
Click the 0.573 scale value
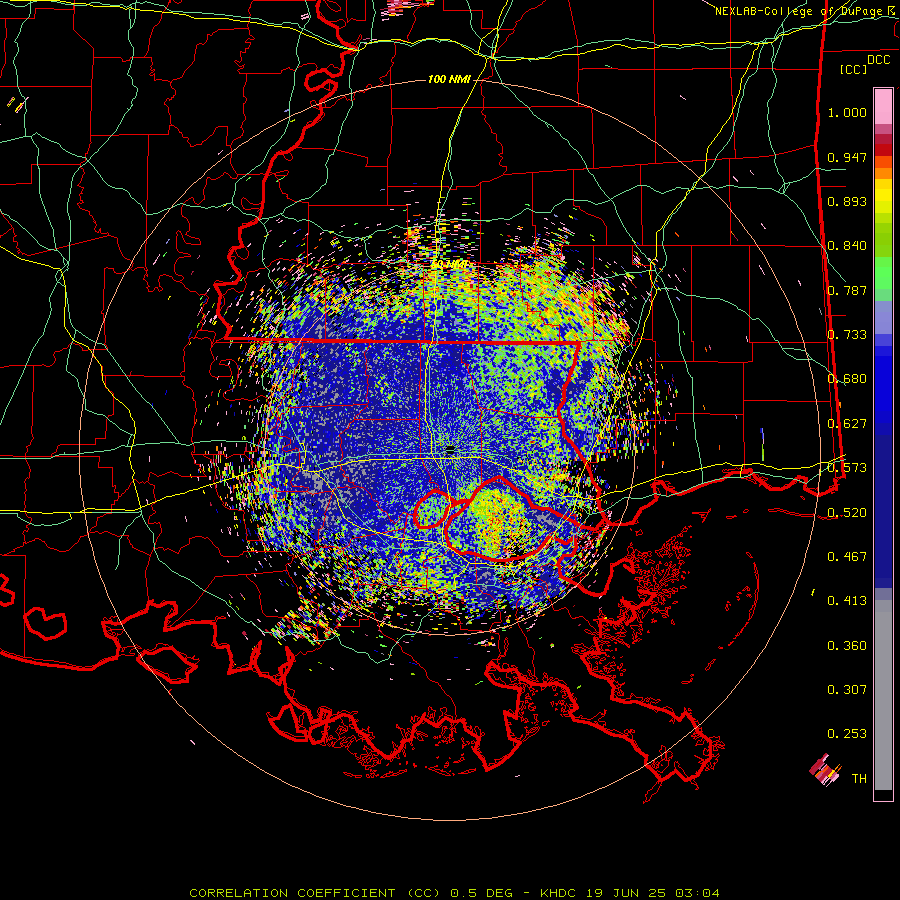(847, 468)
